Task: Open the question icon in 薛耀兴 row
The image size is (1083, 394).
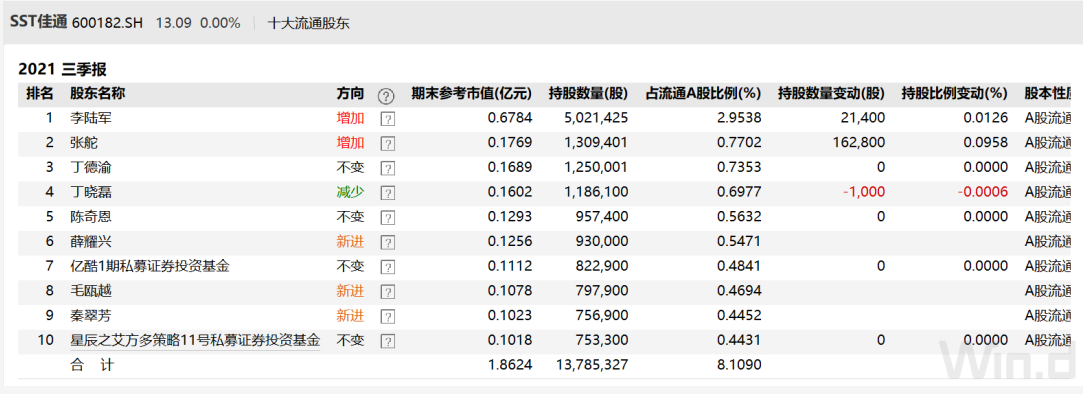Action: [x=387, y=243]
